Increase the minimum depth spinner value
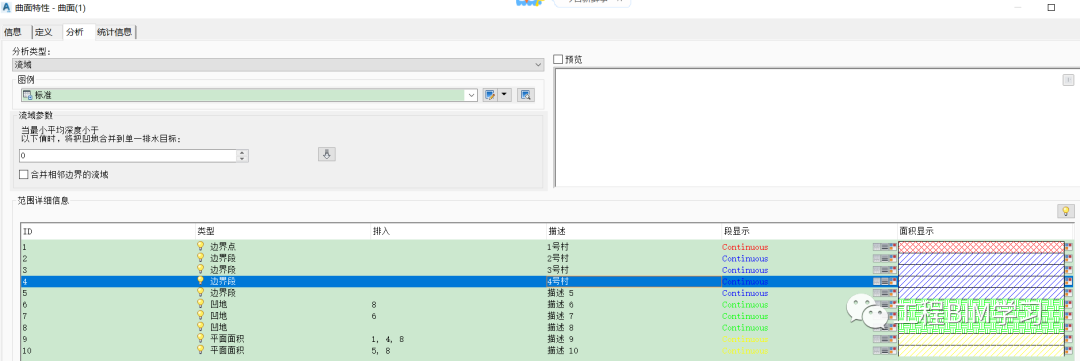Screen dimensions: 1080x361 [242, 153]
